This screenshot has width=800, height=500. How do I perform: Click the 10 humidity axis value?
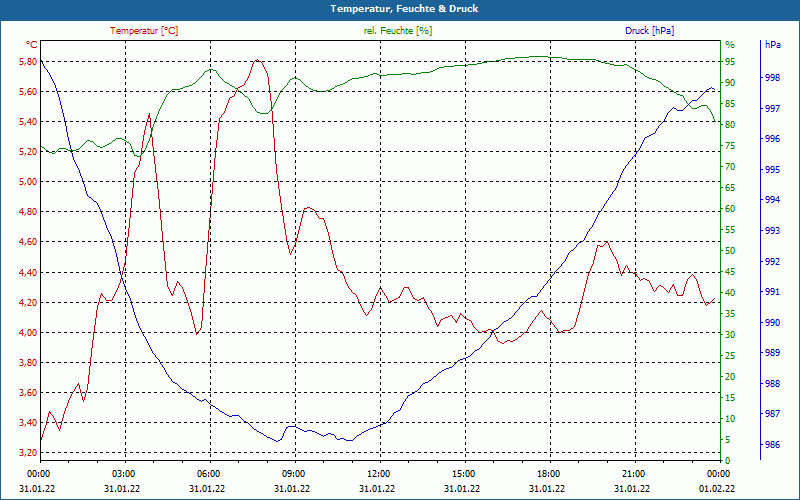tap(730, 419)
